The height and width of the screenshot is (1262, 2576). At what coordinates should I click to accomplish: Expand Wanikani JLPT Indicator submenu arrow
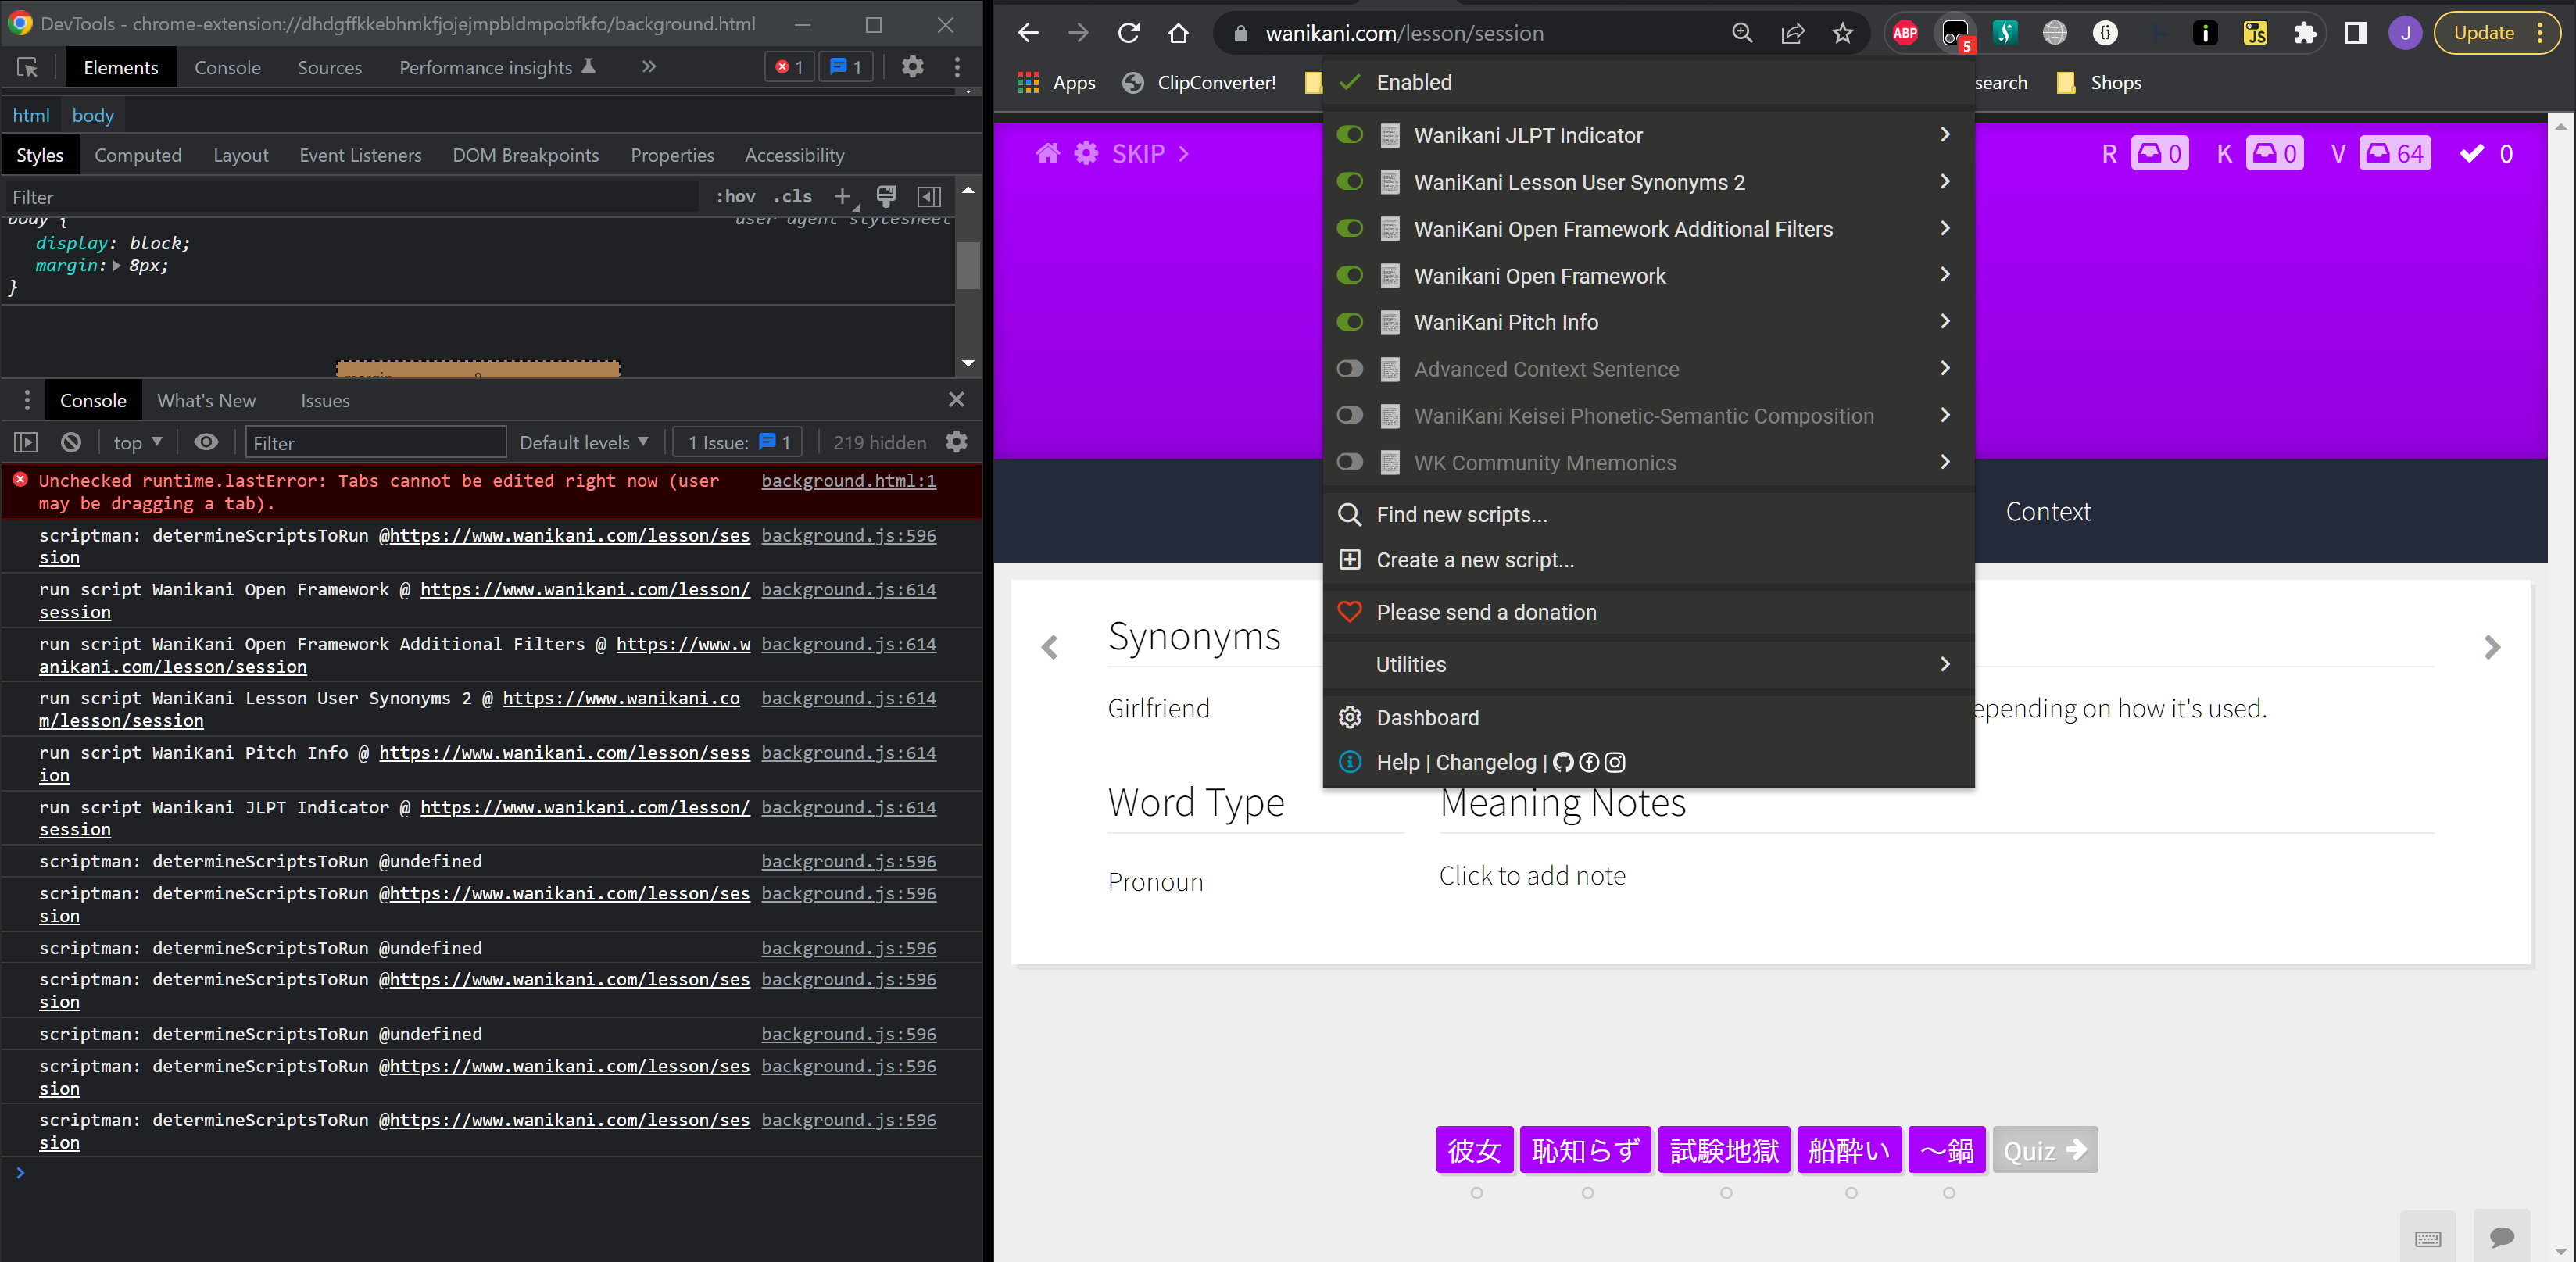pyautogui.click(x=1945, y=135)
